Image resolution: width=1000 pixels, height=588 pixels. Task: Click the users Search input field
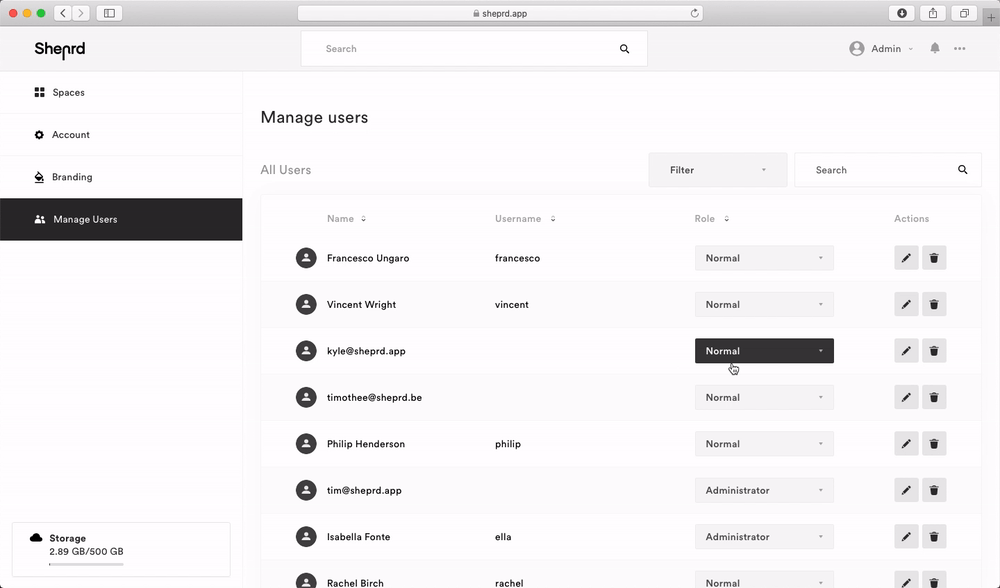click(x=875, y=170)
